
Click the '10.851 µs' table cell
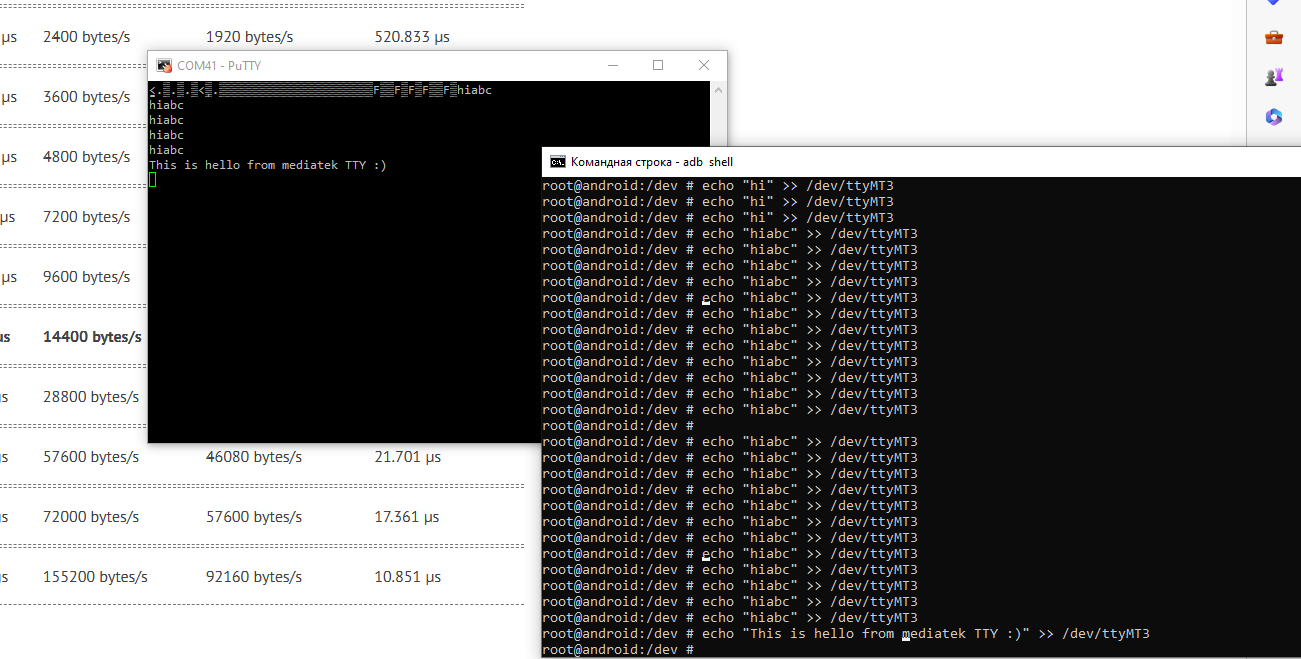pyautogui.click(x=407, y=577)
